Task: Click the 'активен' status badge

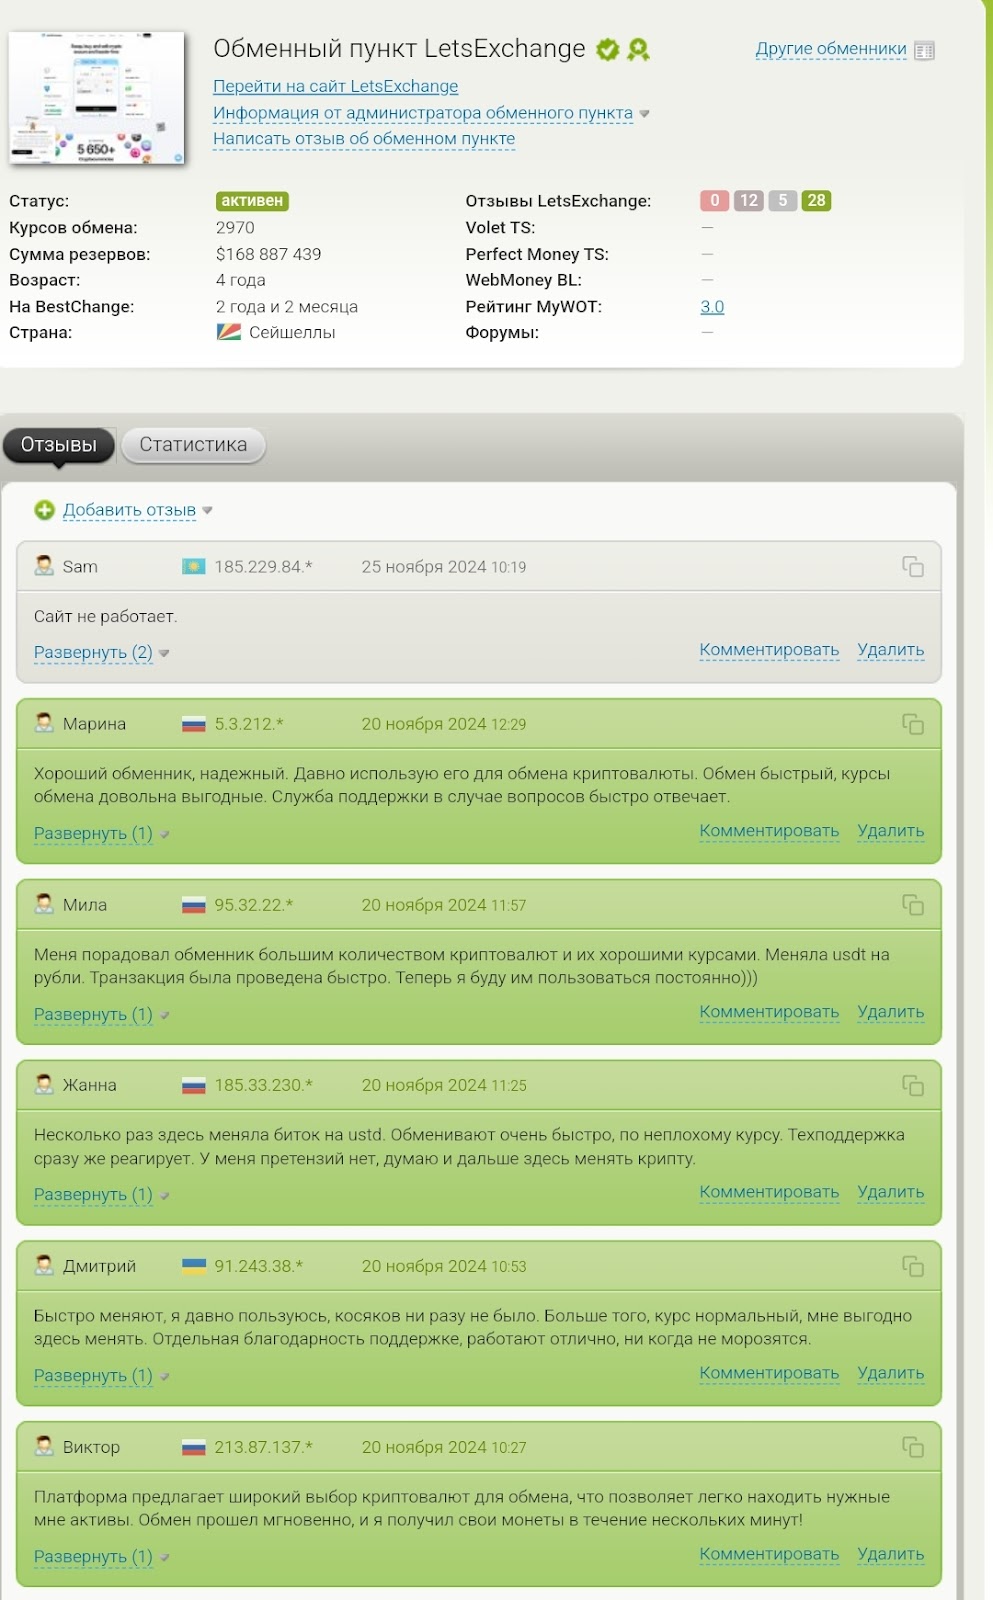Action: coord(252,200)
